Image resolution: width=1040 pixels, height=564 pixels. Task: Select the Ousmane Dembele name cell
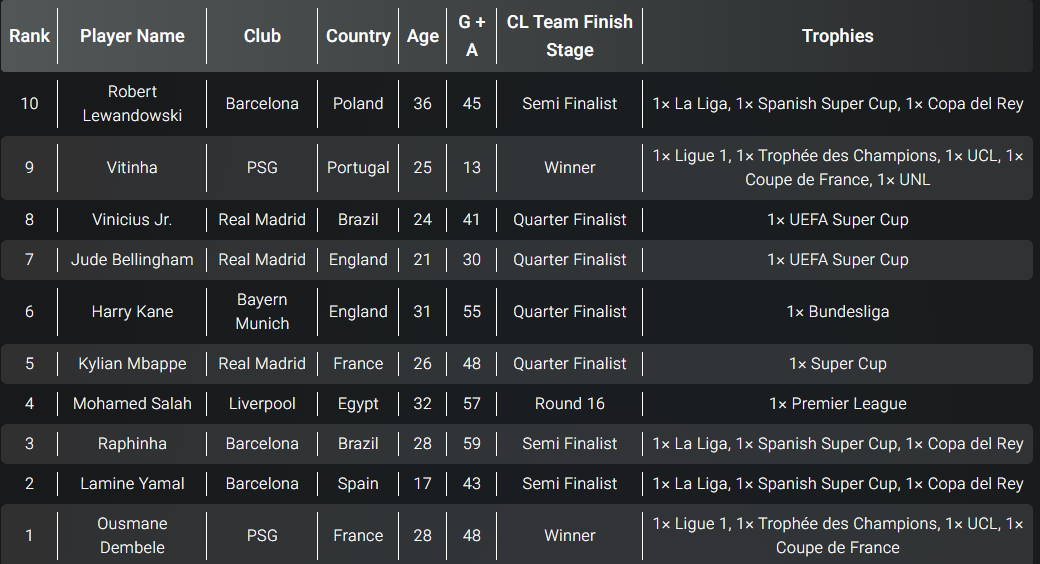[132, 535]
